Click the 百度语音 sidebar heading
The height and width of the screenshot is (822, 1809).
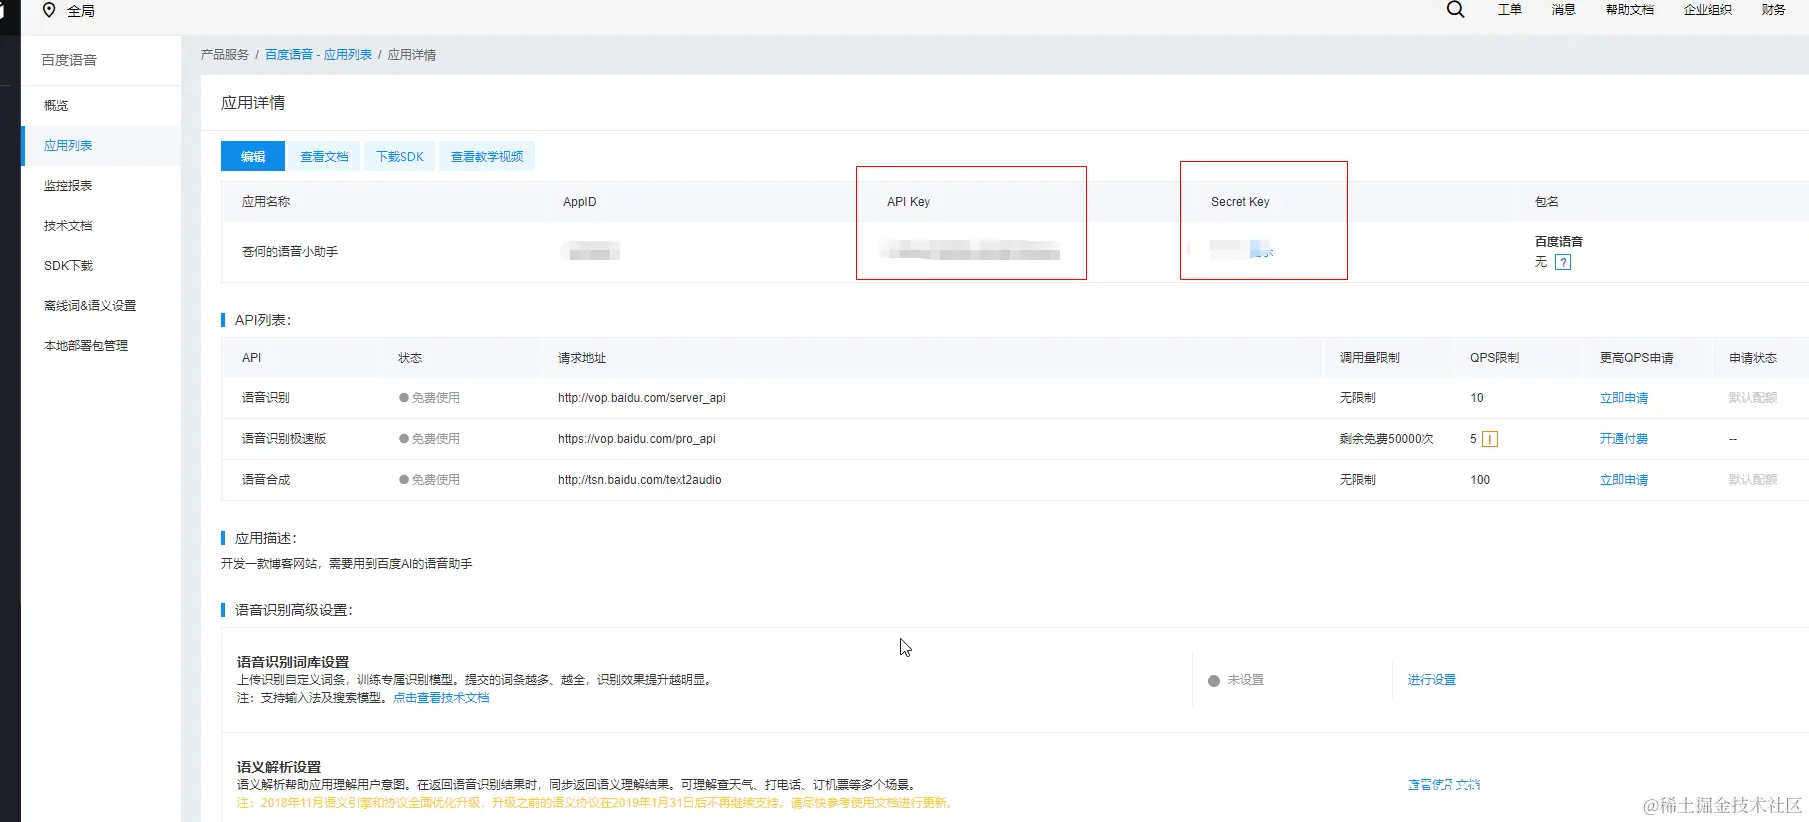(x=69, y=60)
